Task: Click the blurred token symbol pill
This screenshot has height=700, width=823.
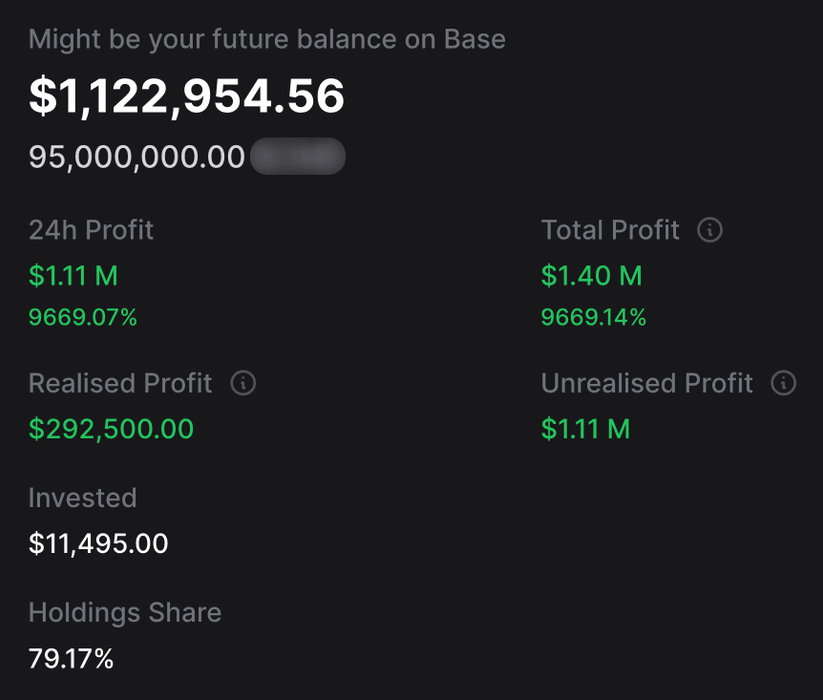Action: pos(297,157)
